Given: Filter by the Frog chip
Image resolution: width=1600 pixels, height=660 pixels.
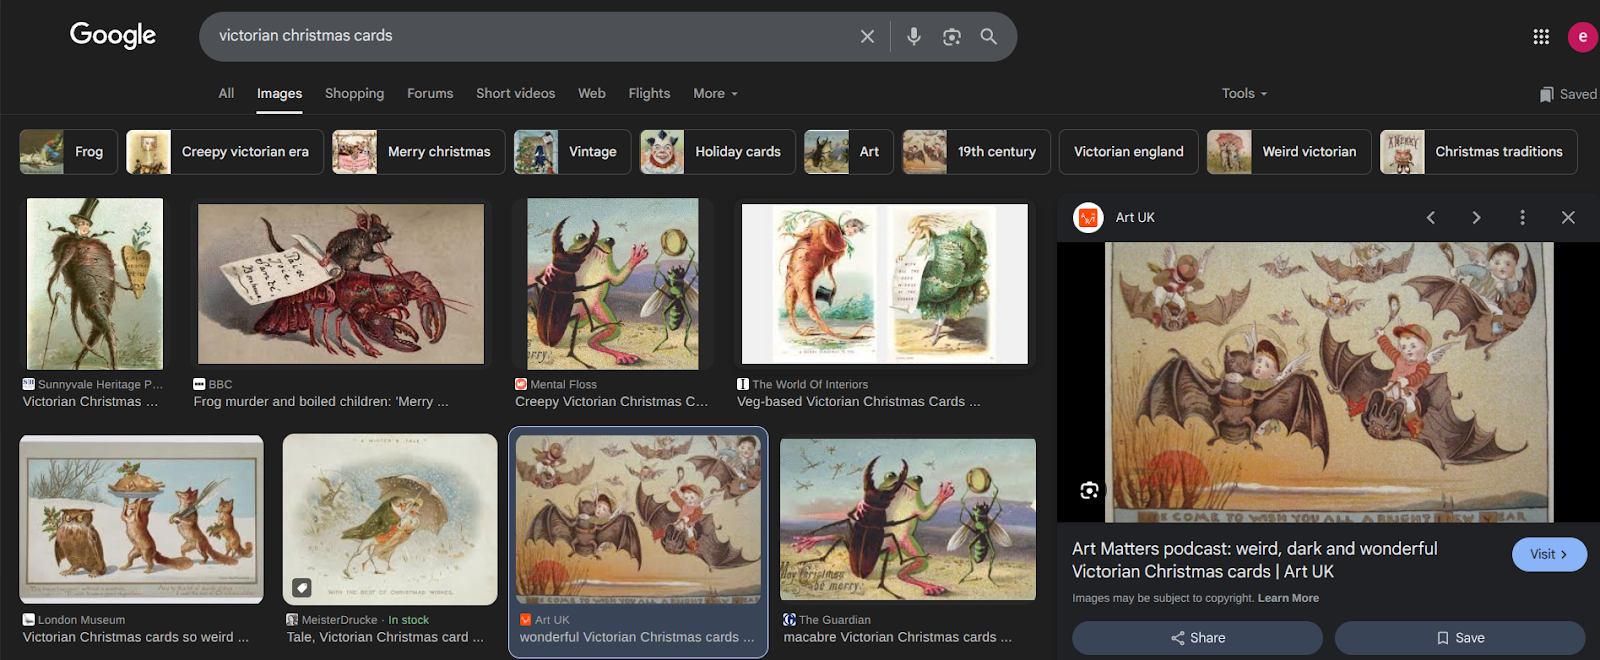Looking at the screenshot, I should pyautogui.click(x=68, y=152).
